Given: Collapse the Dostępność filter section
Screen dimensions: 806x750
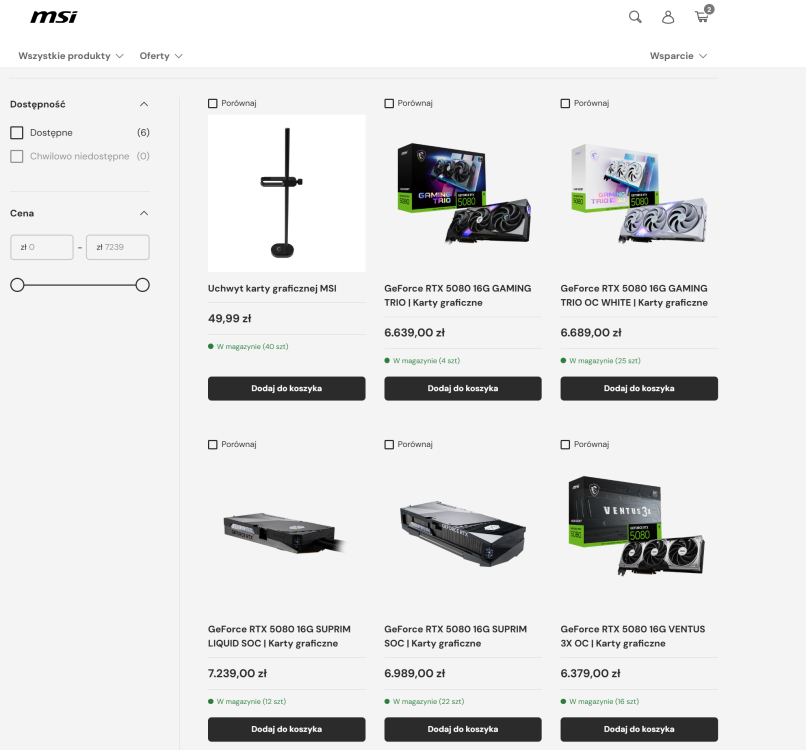Looking at the screenshot, I should [144, 104].
